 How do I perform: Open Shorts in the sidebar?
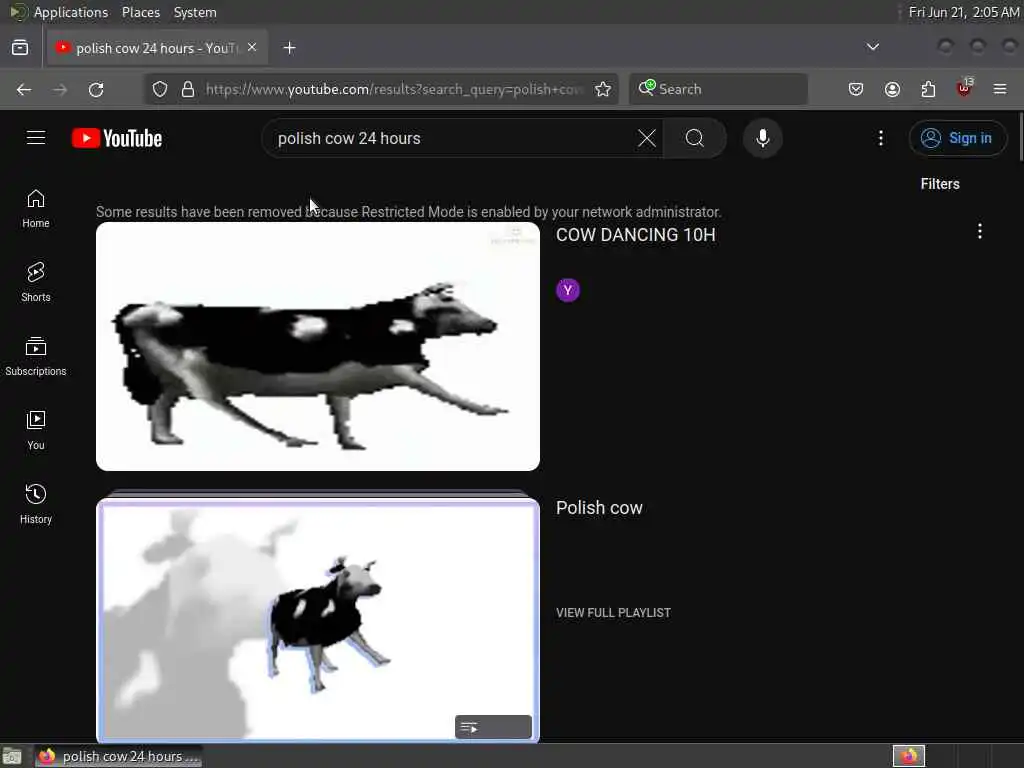36,283
